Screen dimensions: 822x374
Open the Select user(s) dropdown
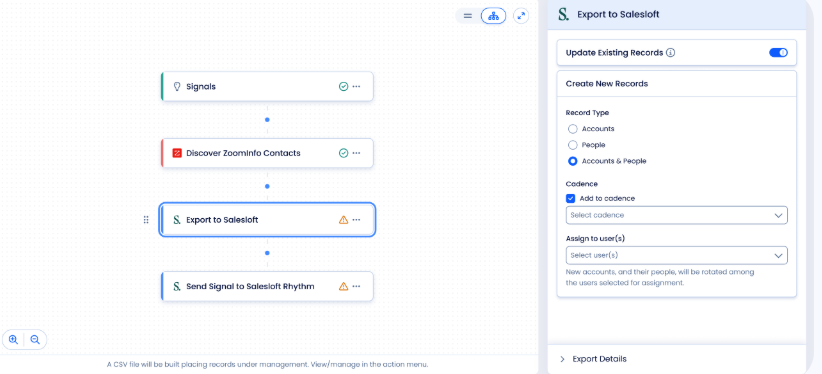tap(676, 255)
